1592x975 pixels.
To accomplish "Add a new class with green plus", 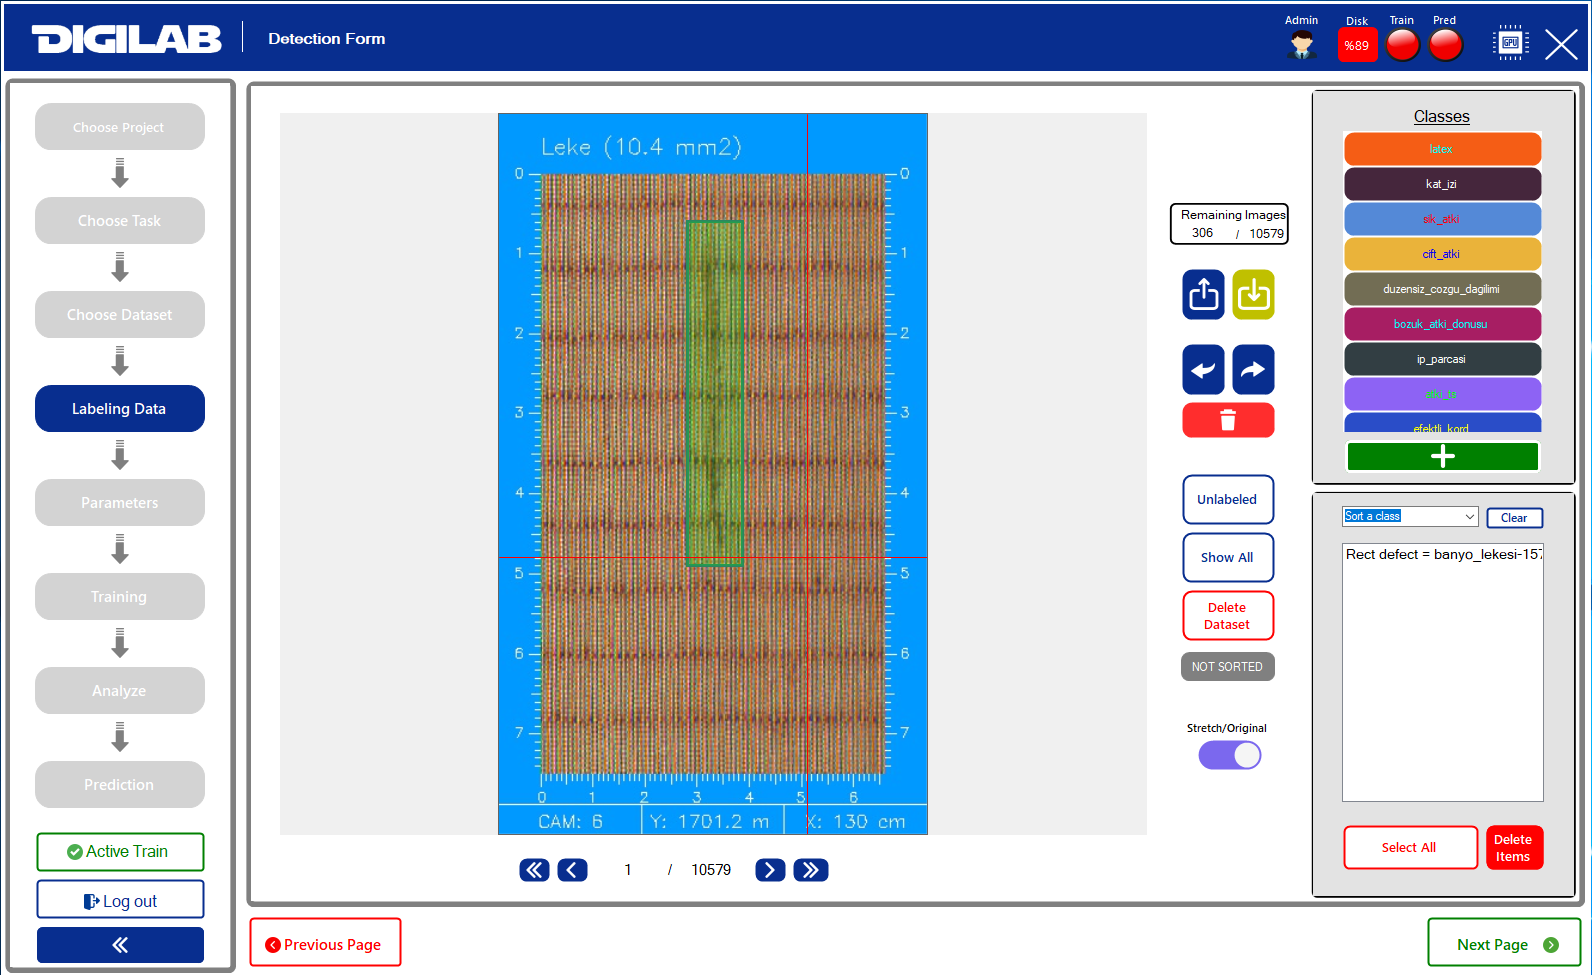I will pyautogui.click(x=1442, y=457).
